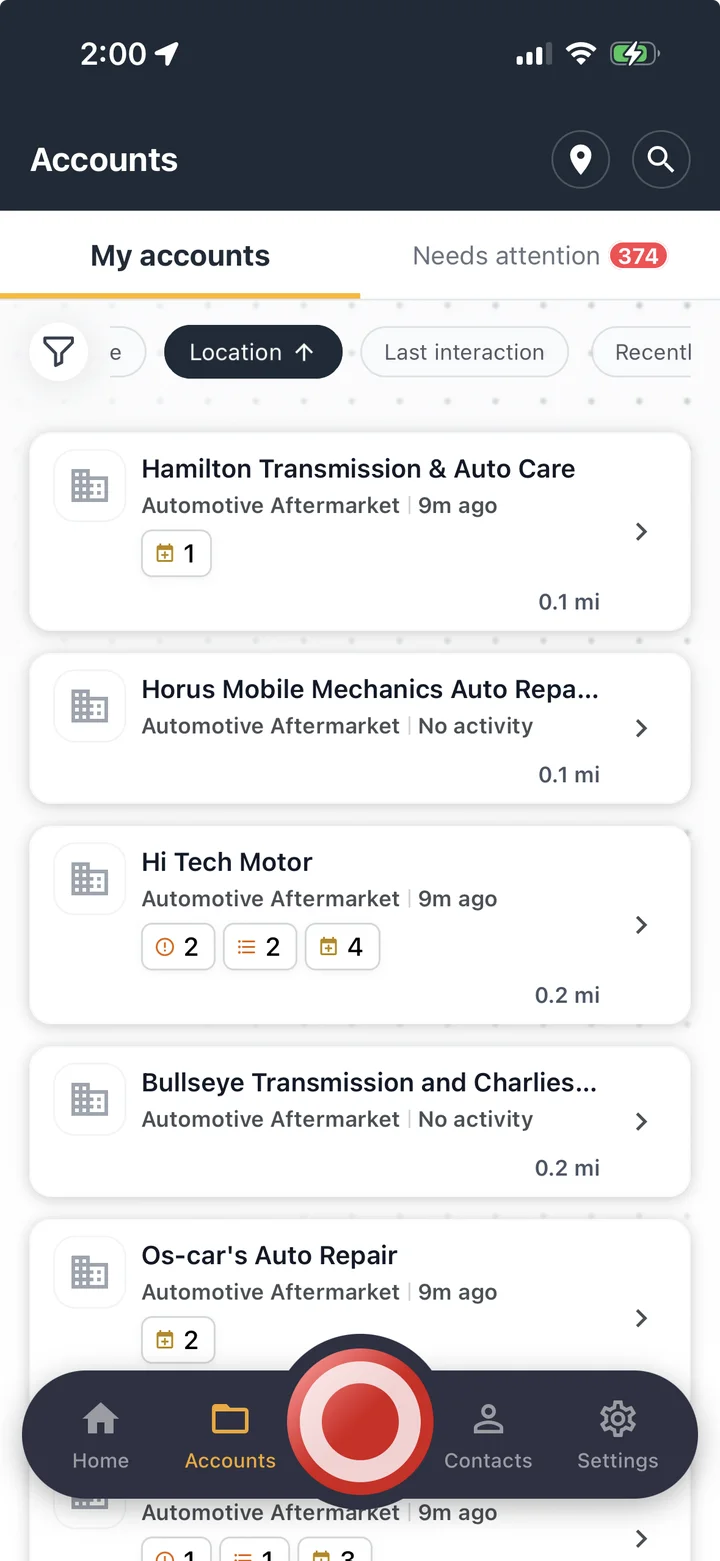
Task: Select the My accounts tab
Action: click(180, 256)
